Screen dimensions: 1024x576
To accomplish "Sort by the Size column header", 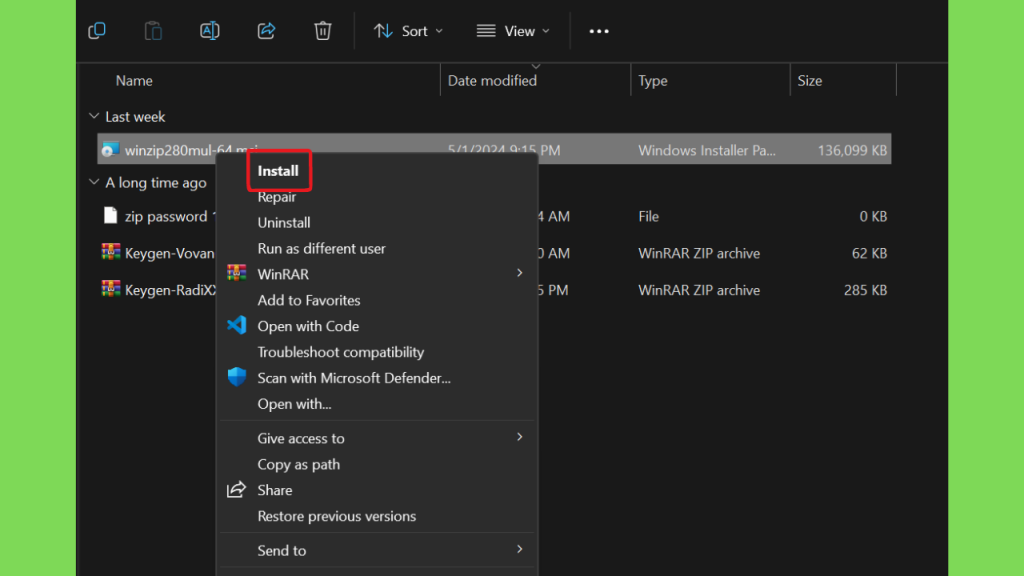I will click(810, 81).
